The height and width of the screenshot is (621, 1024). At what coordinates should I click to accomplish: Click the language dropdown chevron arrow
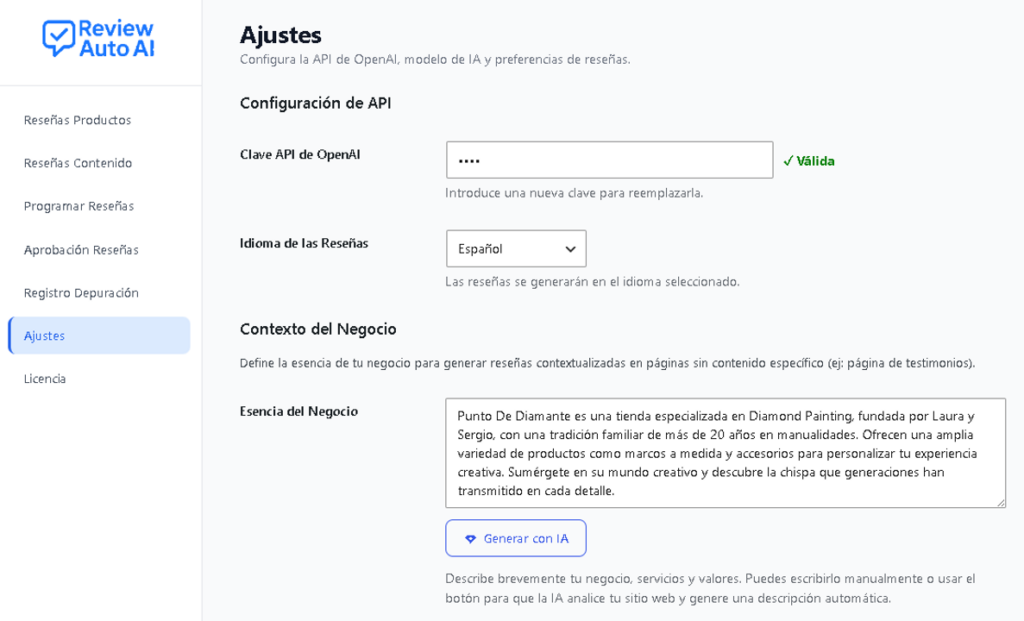tap(570, 249)
